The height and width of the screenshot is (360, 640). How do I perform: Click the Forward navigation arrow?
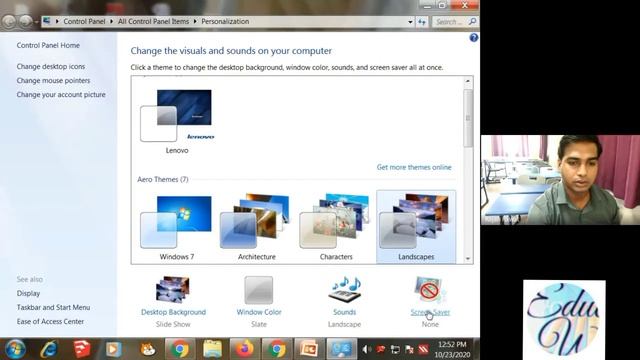[25, 21]
